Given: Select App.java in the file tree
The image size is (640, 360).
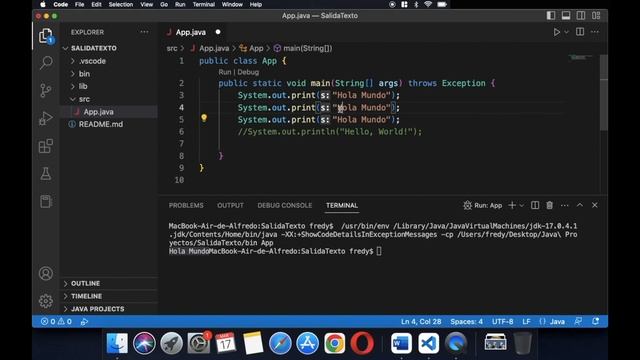Looking at the screenshot, I should pyautogui.click(x=109, y=111).
